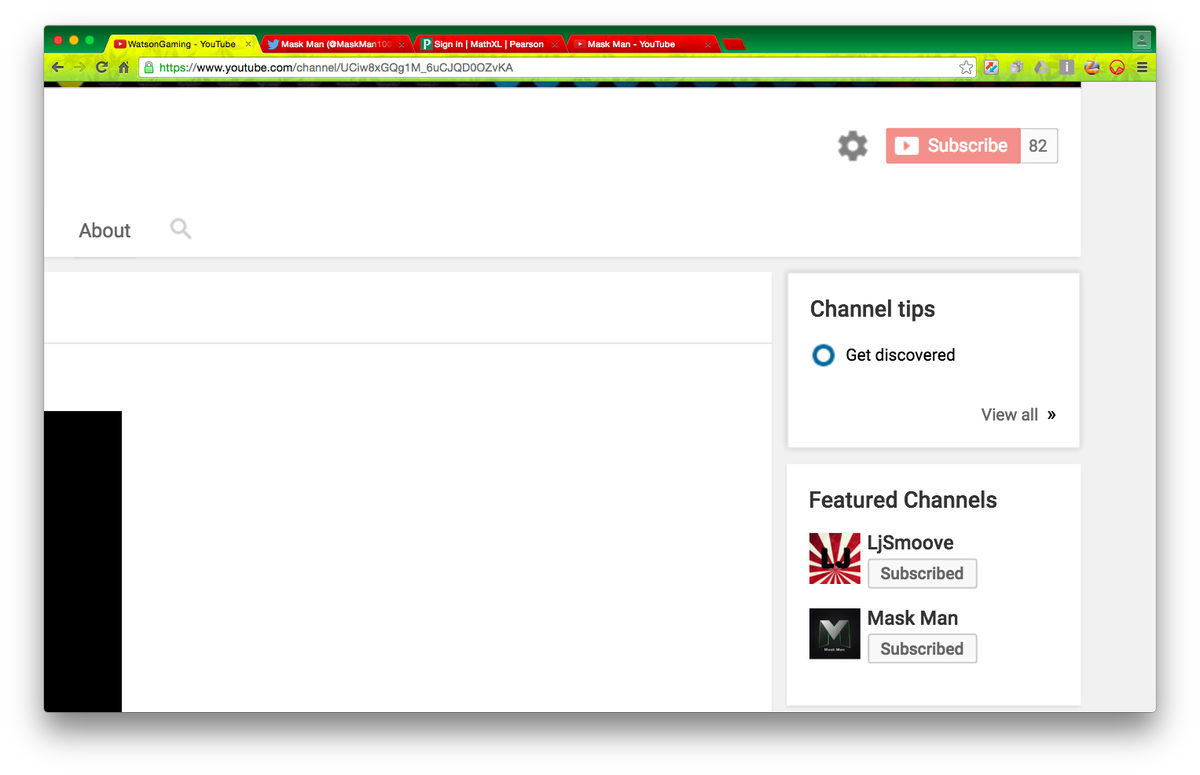
Task: Close the Mask Man Twitter tab
Action: [401, 44]
